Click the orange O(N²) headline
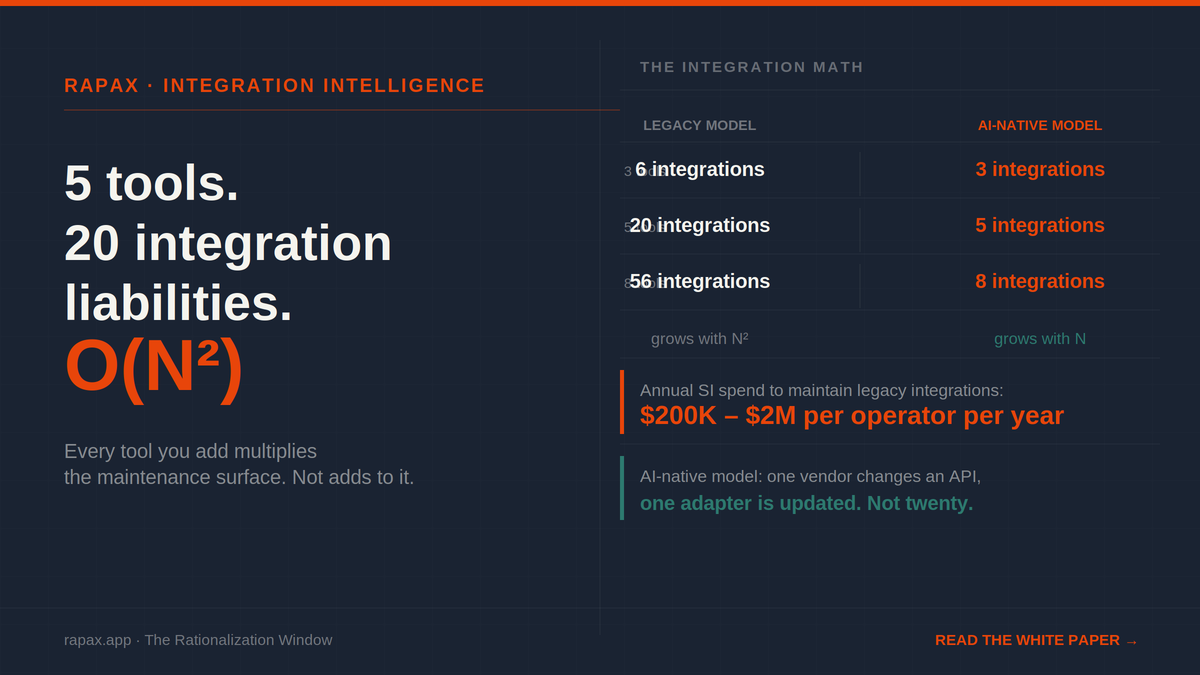This screenshot has width=1200, height=675. pos(154,367)
